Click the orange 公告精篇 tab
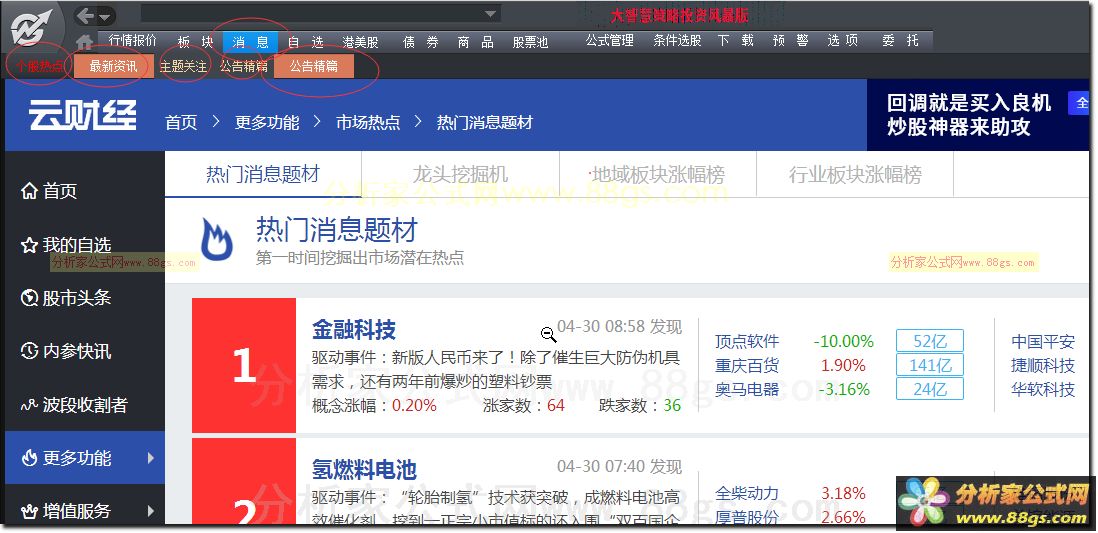The image size is (1098, 533). point(314,67)
